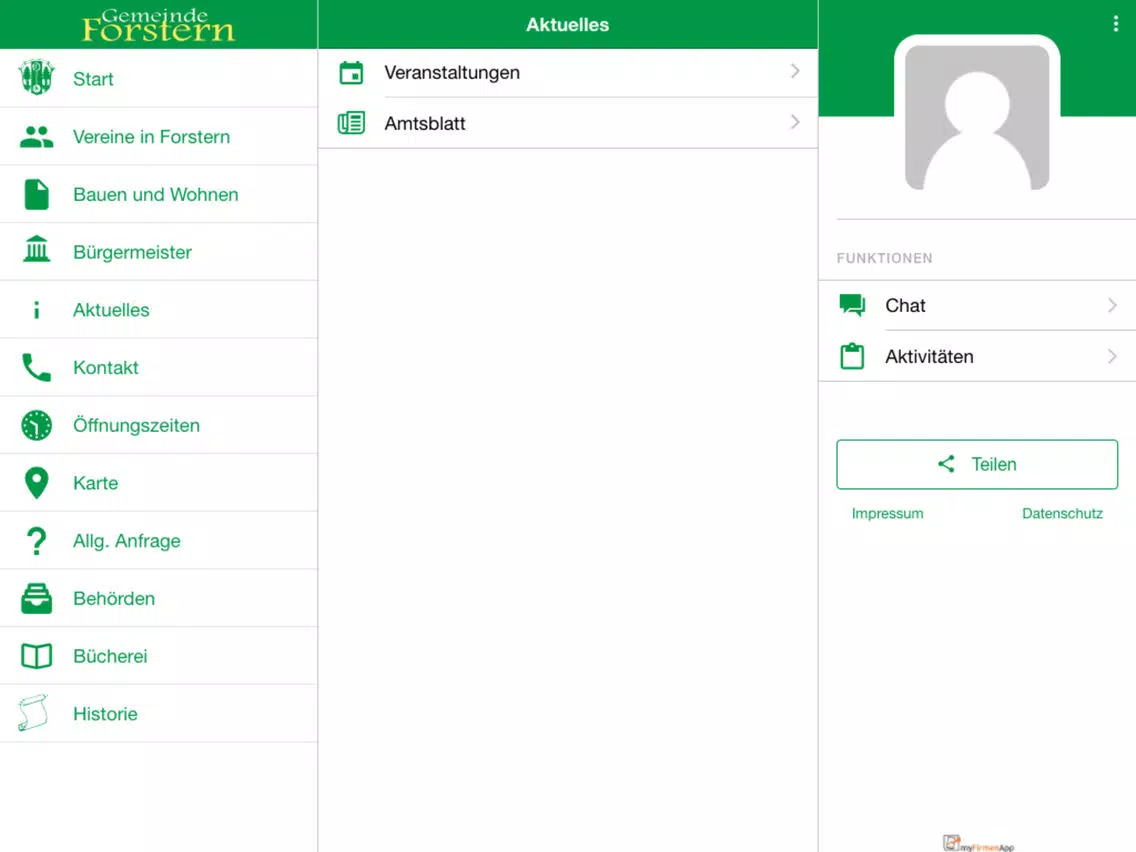The width and height of the screenshot is (1136, 852).
Task: Select the document icon for Bauen und Wohnen
Action: click(x=37, y=194)
